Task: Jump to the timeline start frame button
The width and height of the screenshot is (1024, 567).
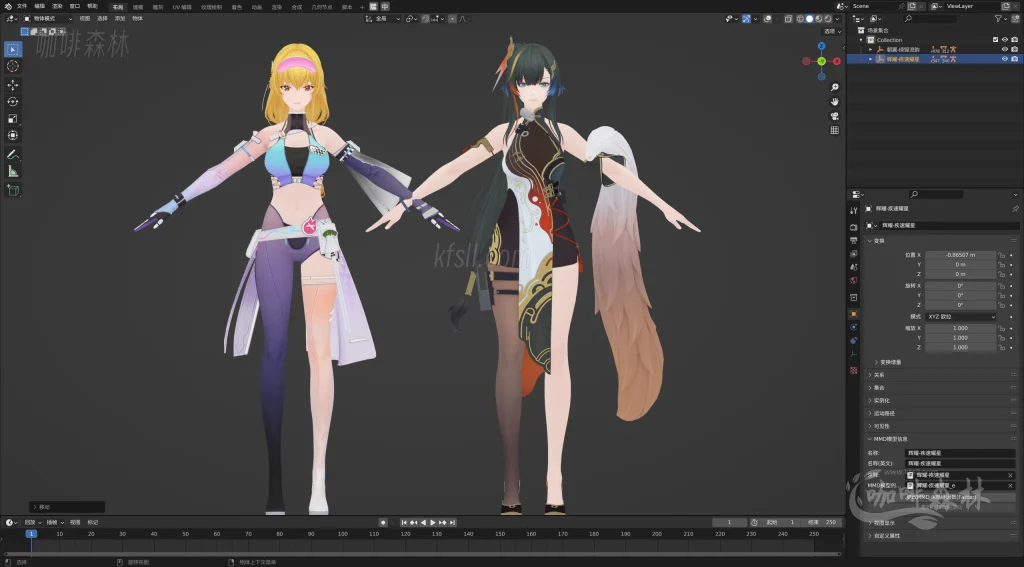Action: 404,523
